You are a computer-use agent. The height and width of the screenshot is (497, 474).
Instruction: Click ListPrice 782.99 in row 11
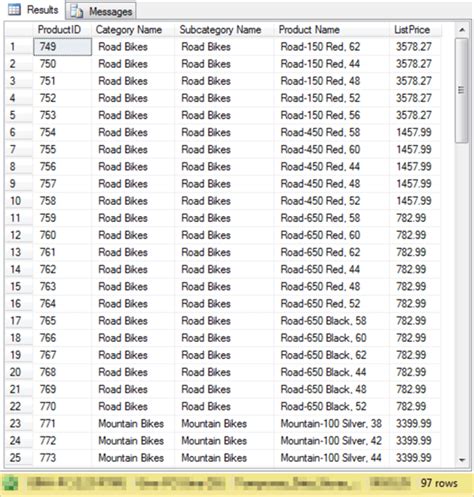click(x=411, y=218)
